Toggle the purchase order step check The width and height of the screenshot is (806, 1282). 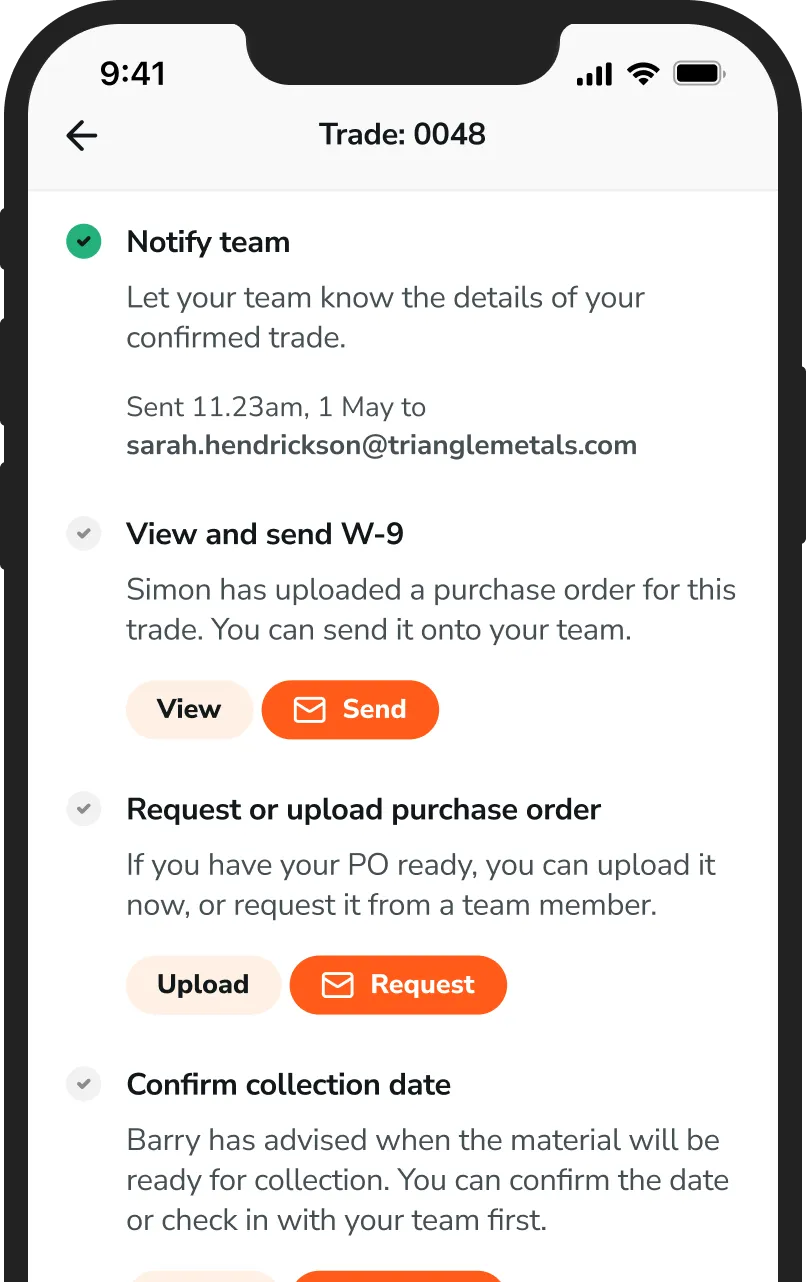(x=84, y=809)
